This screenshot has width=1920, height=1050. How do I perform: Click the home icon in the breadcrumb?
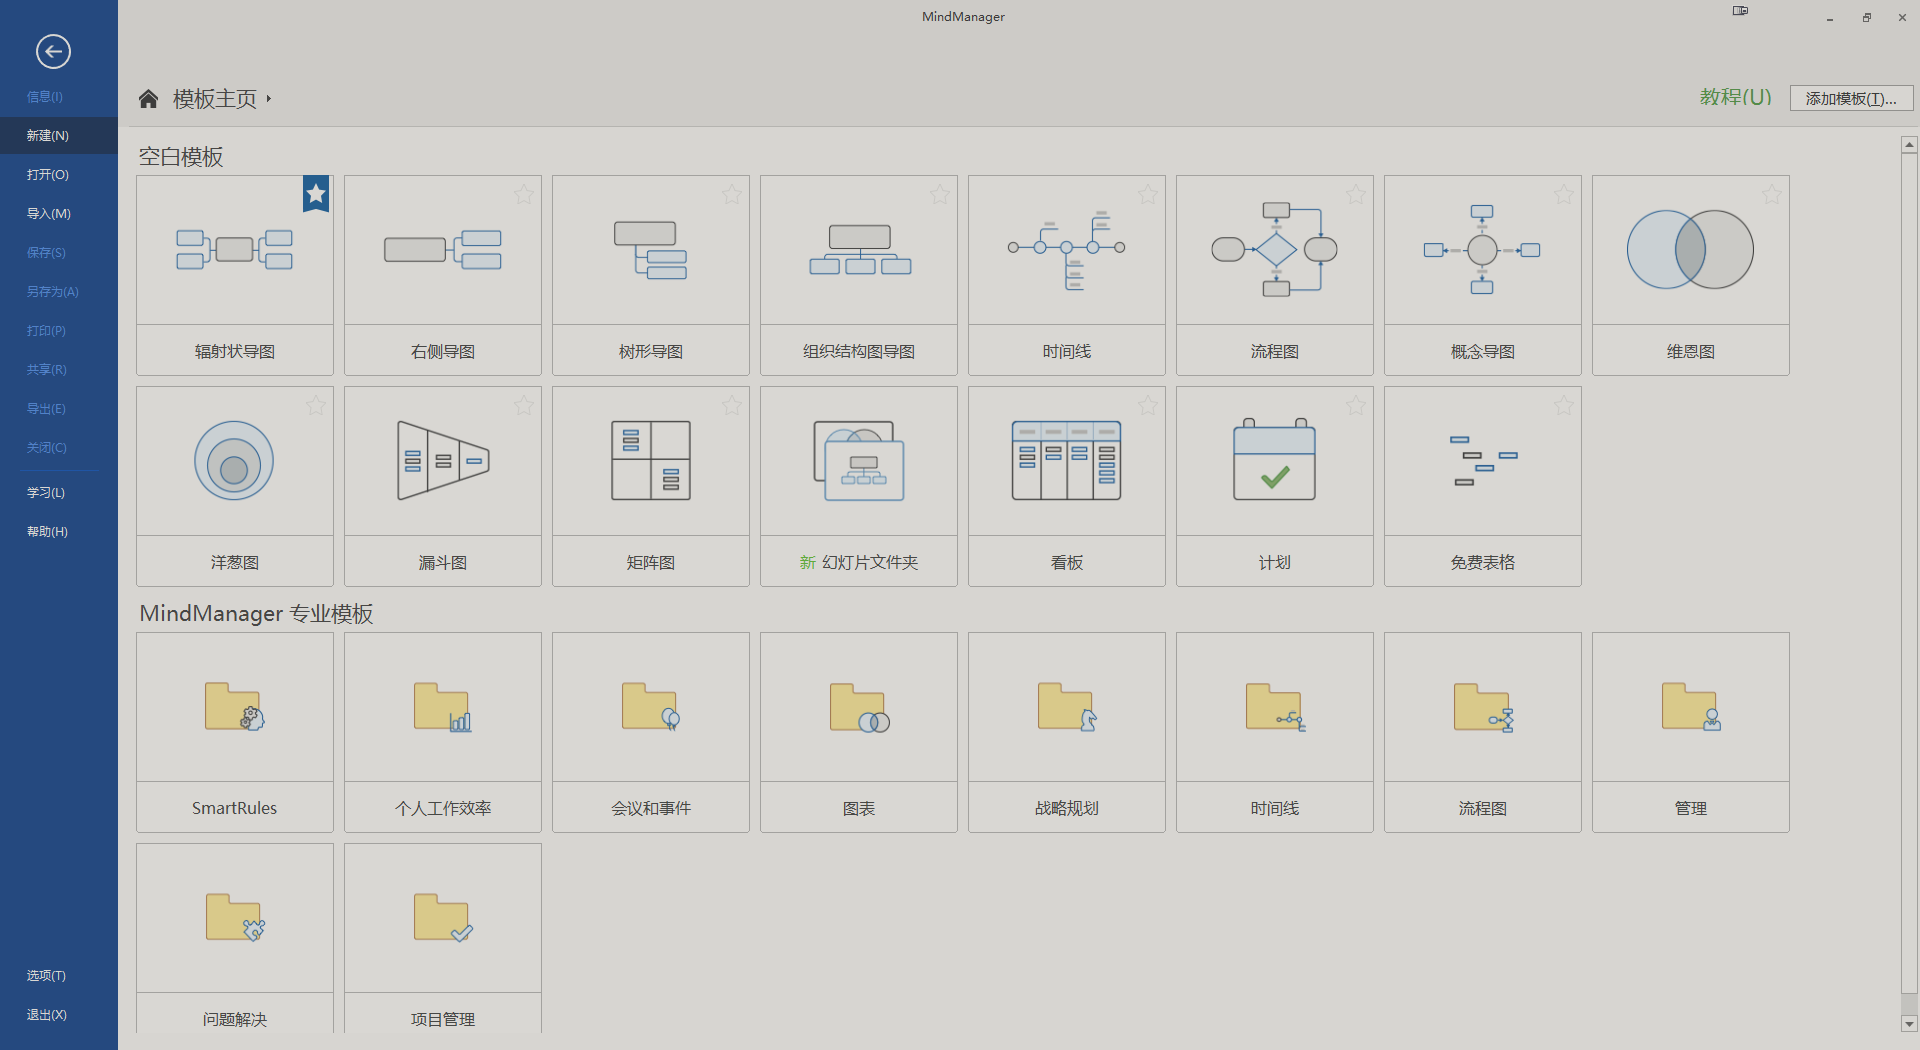(x=148, y=97)
